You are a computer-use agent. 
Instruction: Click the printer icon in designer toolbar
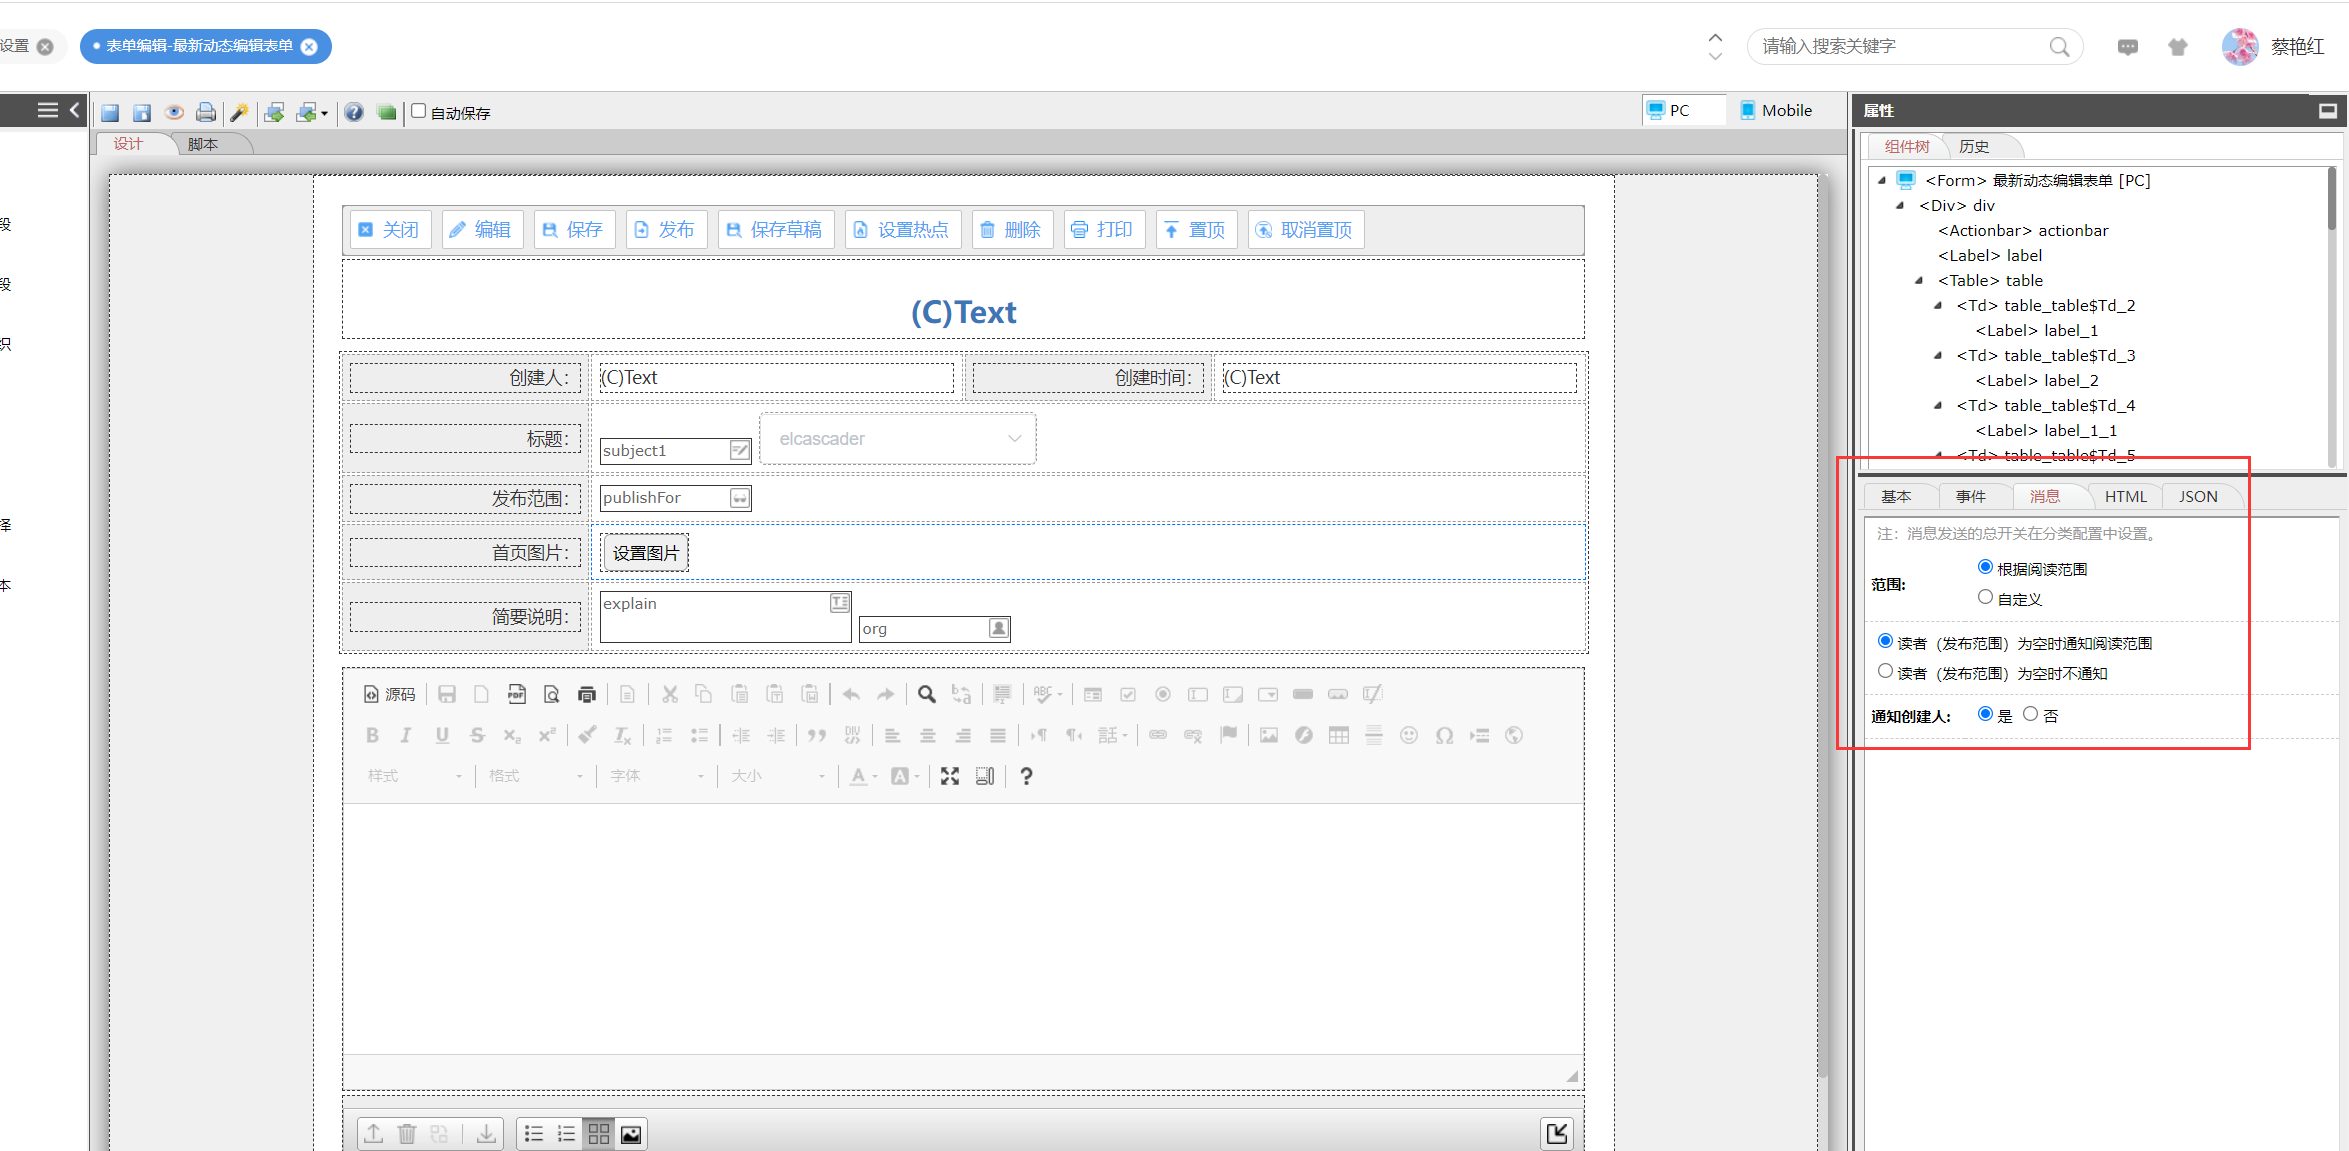point(206,112)
